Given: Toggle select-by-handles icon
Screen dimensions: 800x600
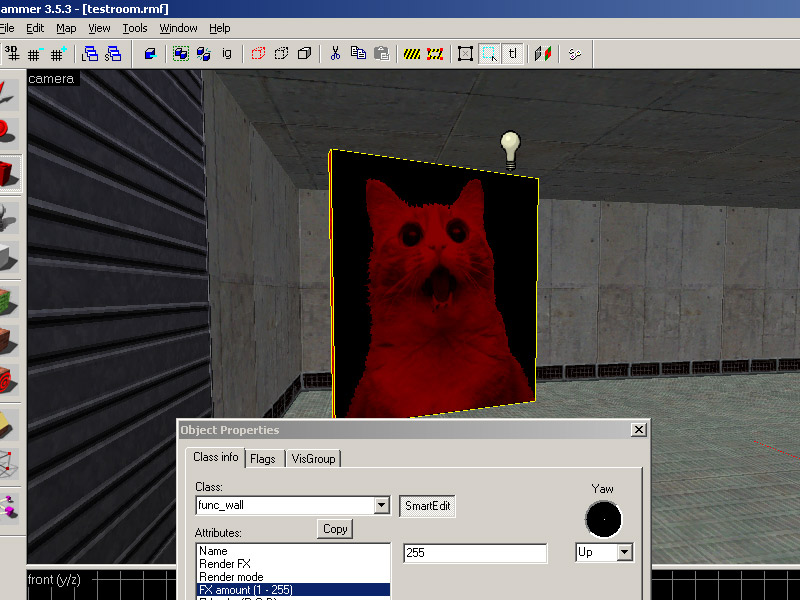Looking at the screenshot, I should click(x=465, y=53).
